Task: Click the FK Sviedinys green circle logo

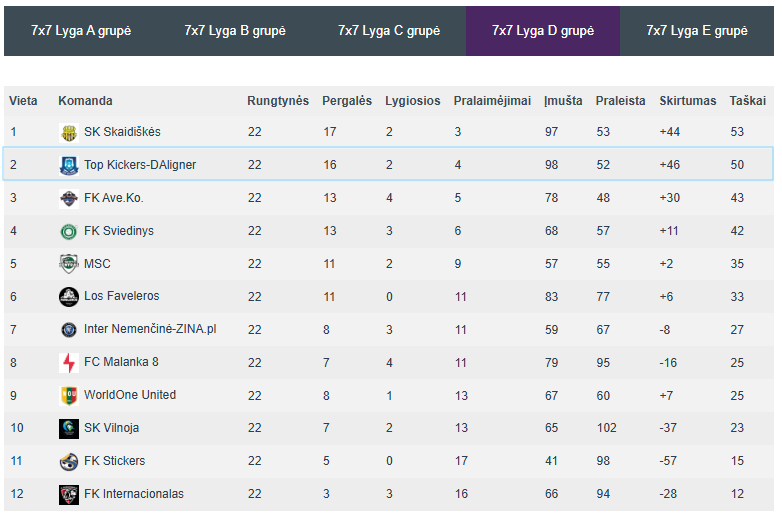Action: [x=69, y=231]
